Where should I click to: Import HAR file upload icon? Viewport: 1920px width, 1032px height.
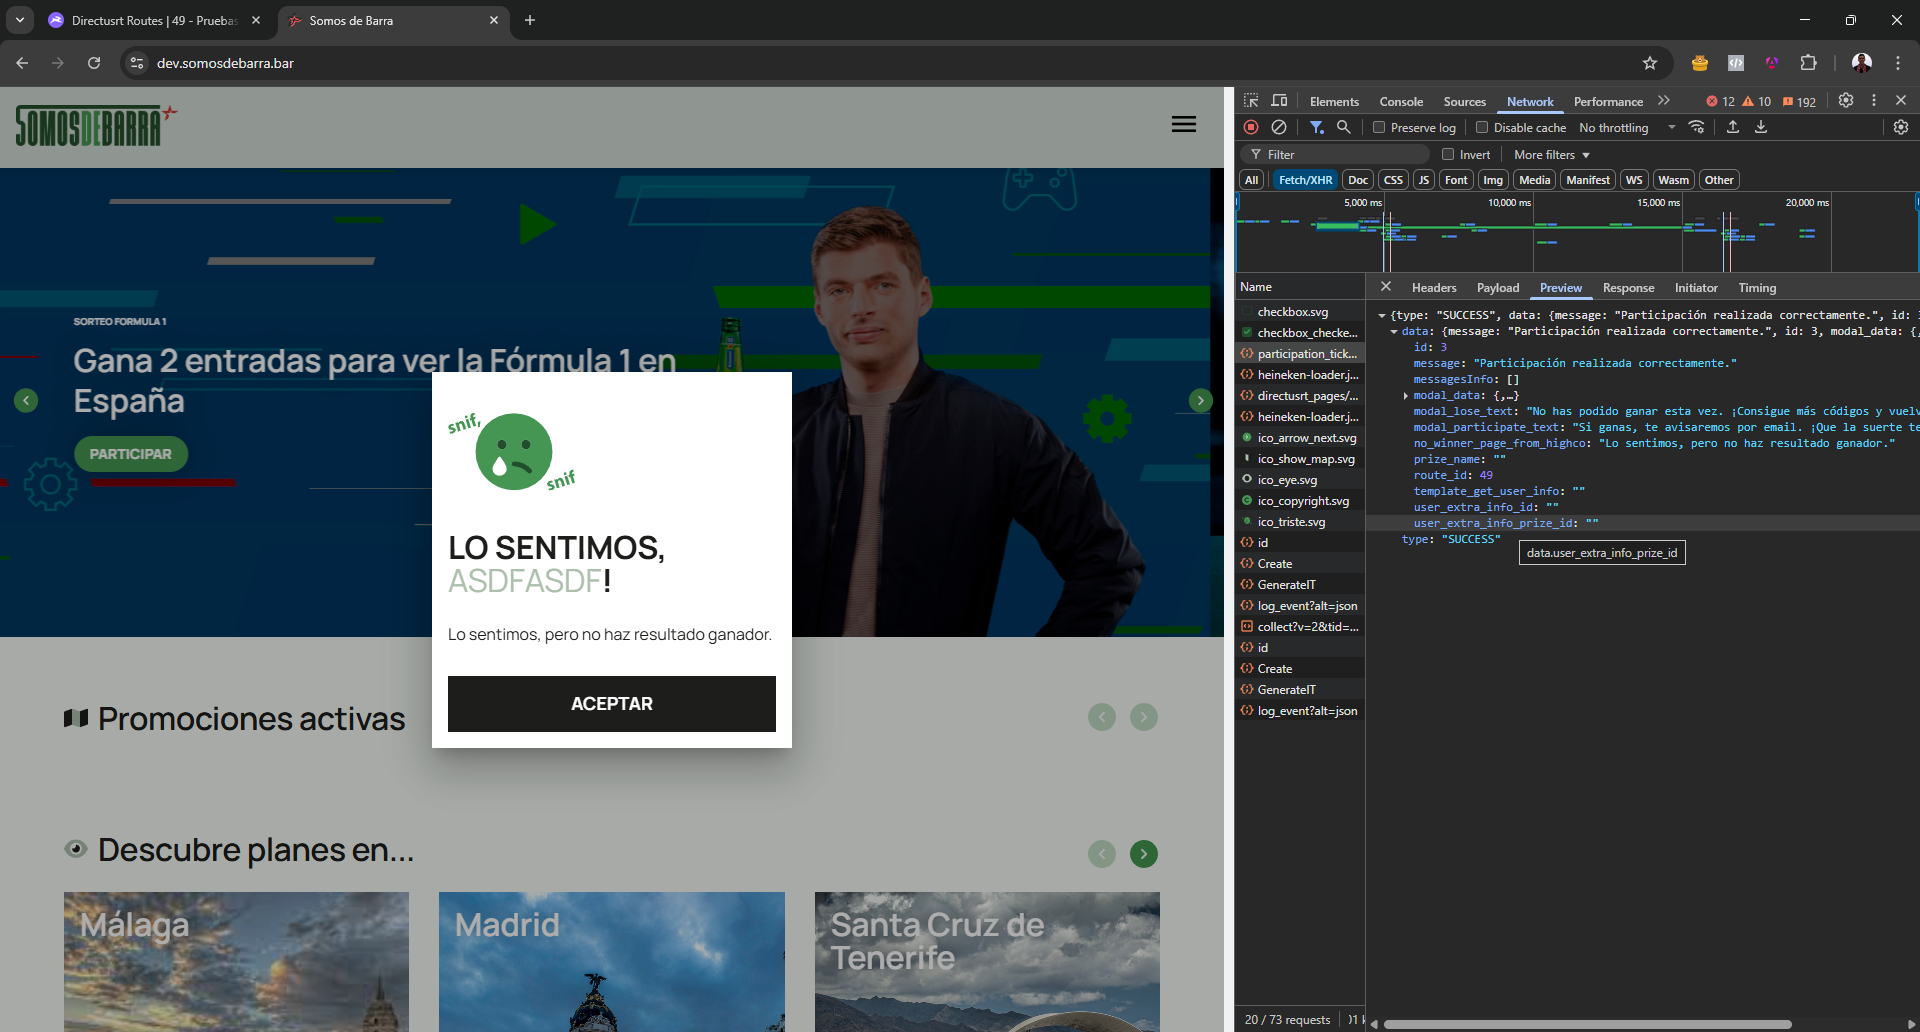coord(1733,127)
